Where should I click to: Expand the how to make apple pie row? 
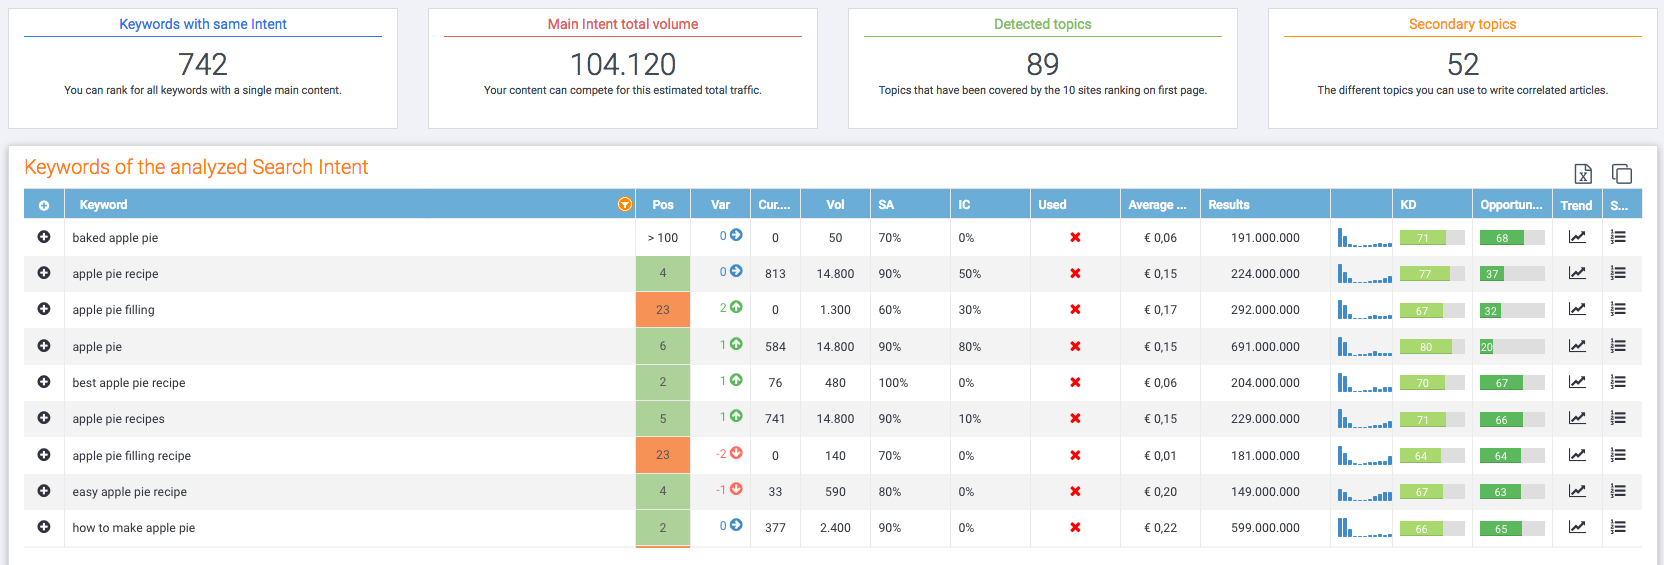tap(44, 527)
